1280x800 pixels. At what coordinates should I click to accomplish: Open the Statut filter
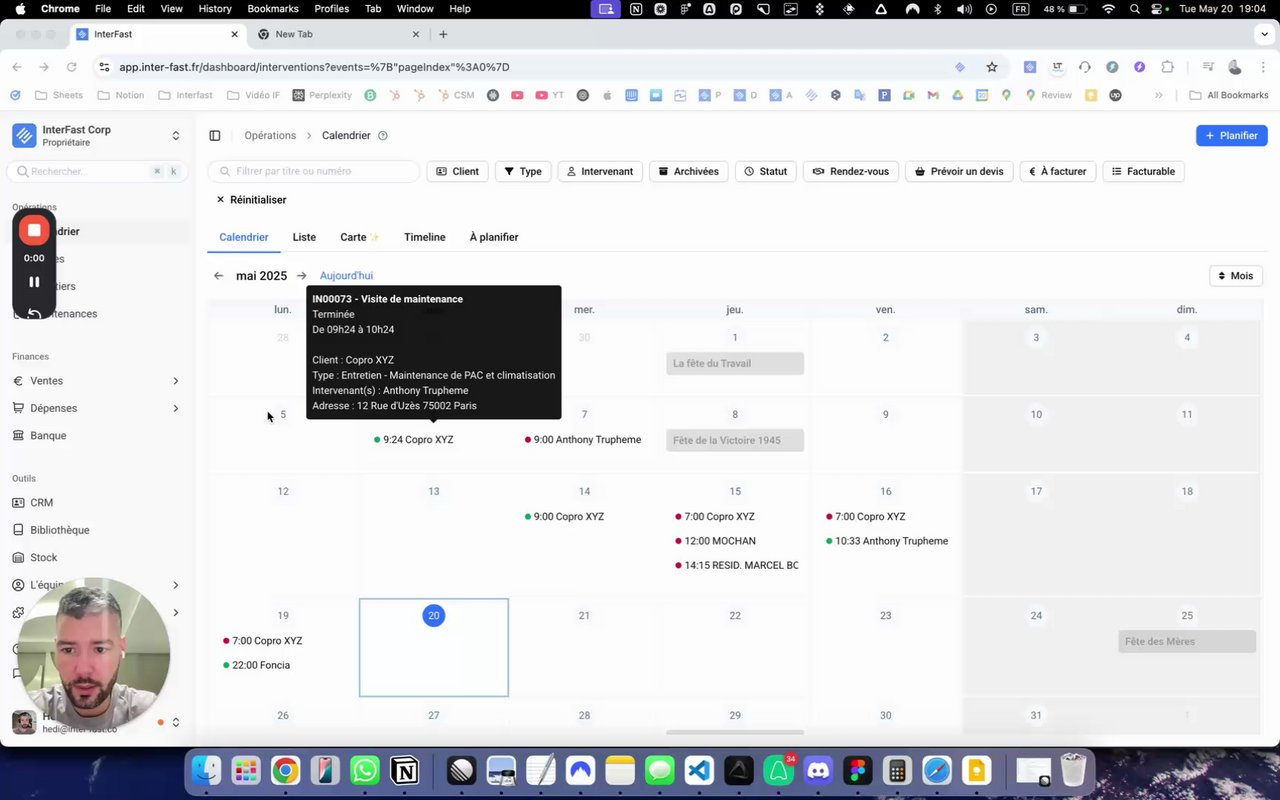pos(765,171)
